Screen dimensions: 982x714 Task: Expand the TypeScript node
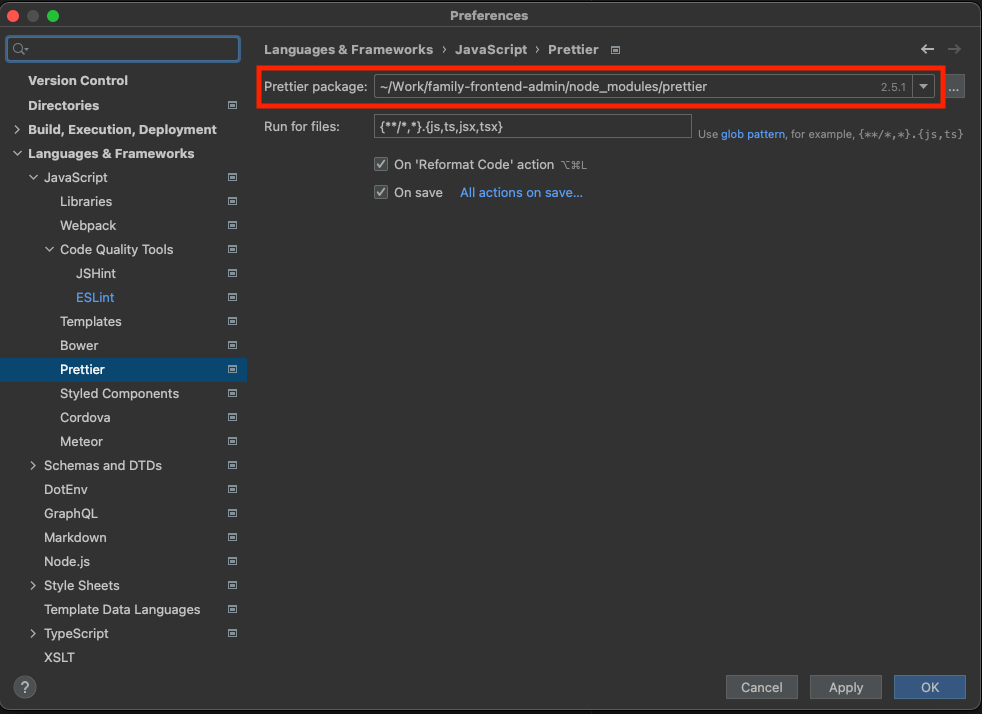pos(33,633)
